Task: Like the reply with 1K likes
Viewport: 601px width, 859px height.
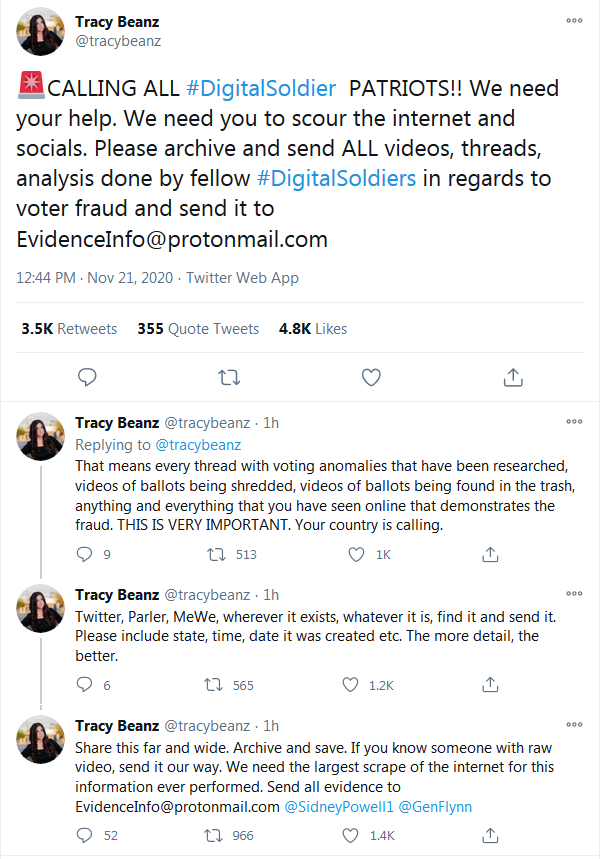Action: point(356,554)
